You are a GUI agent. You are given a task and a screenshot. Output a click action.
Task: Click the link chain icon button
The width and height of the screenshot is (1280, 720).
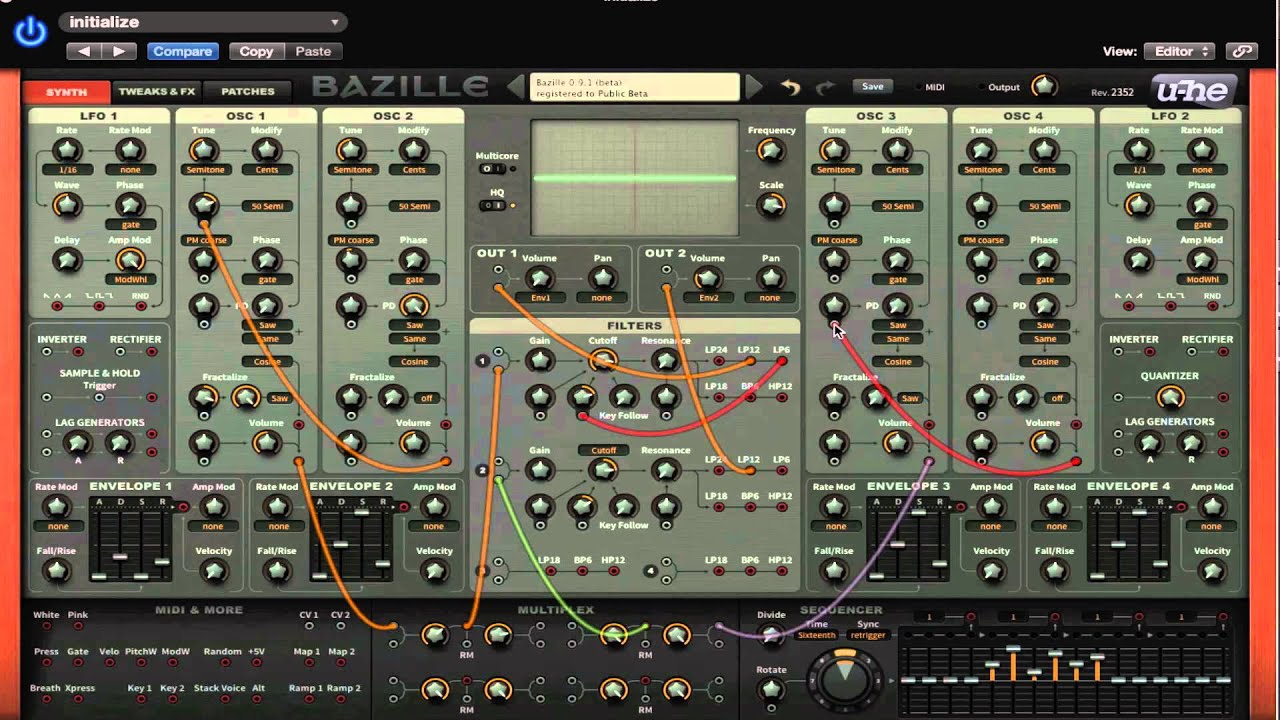[x=1241, y=51]
